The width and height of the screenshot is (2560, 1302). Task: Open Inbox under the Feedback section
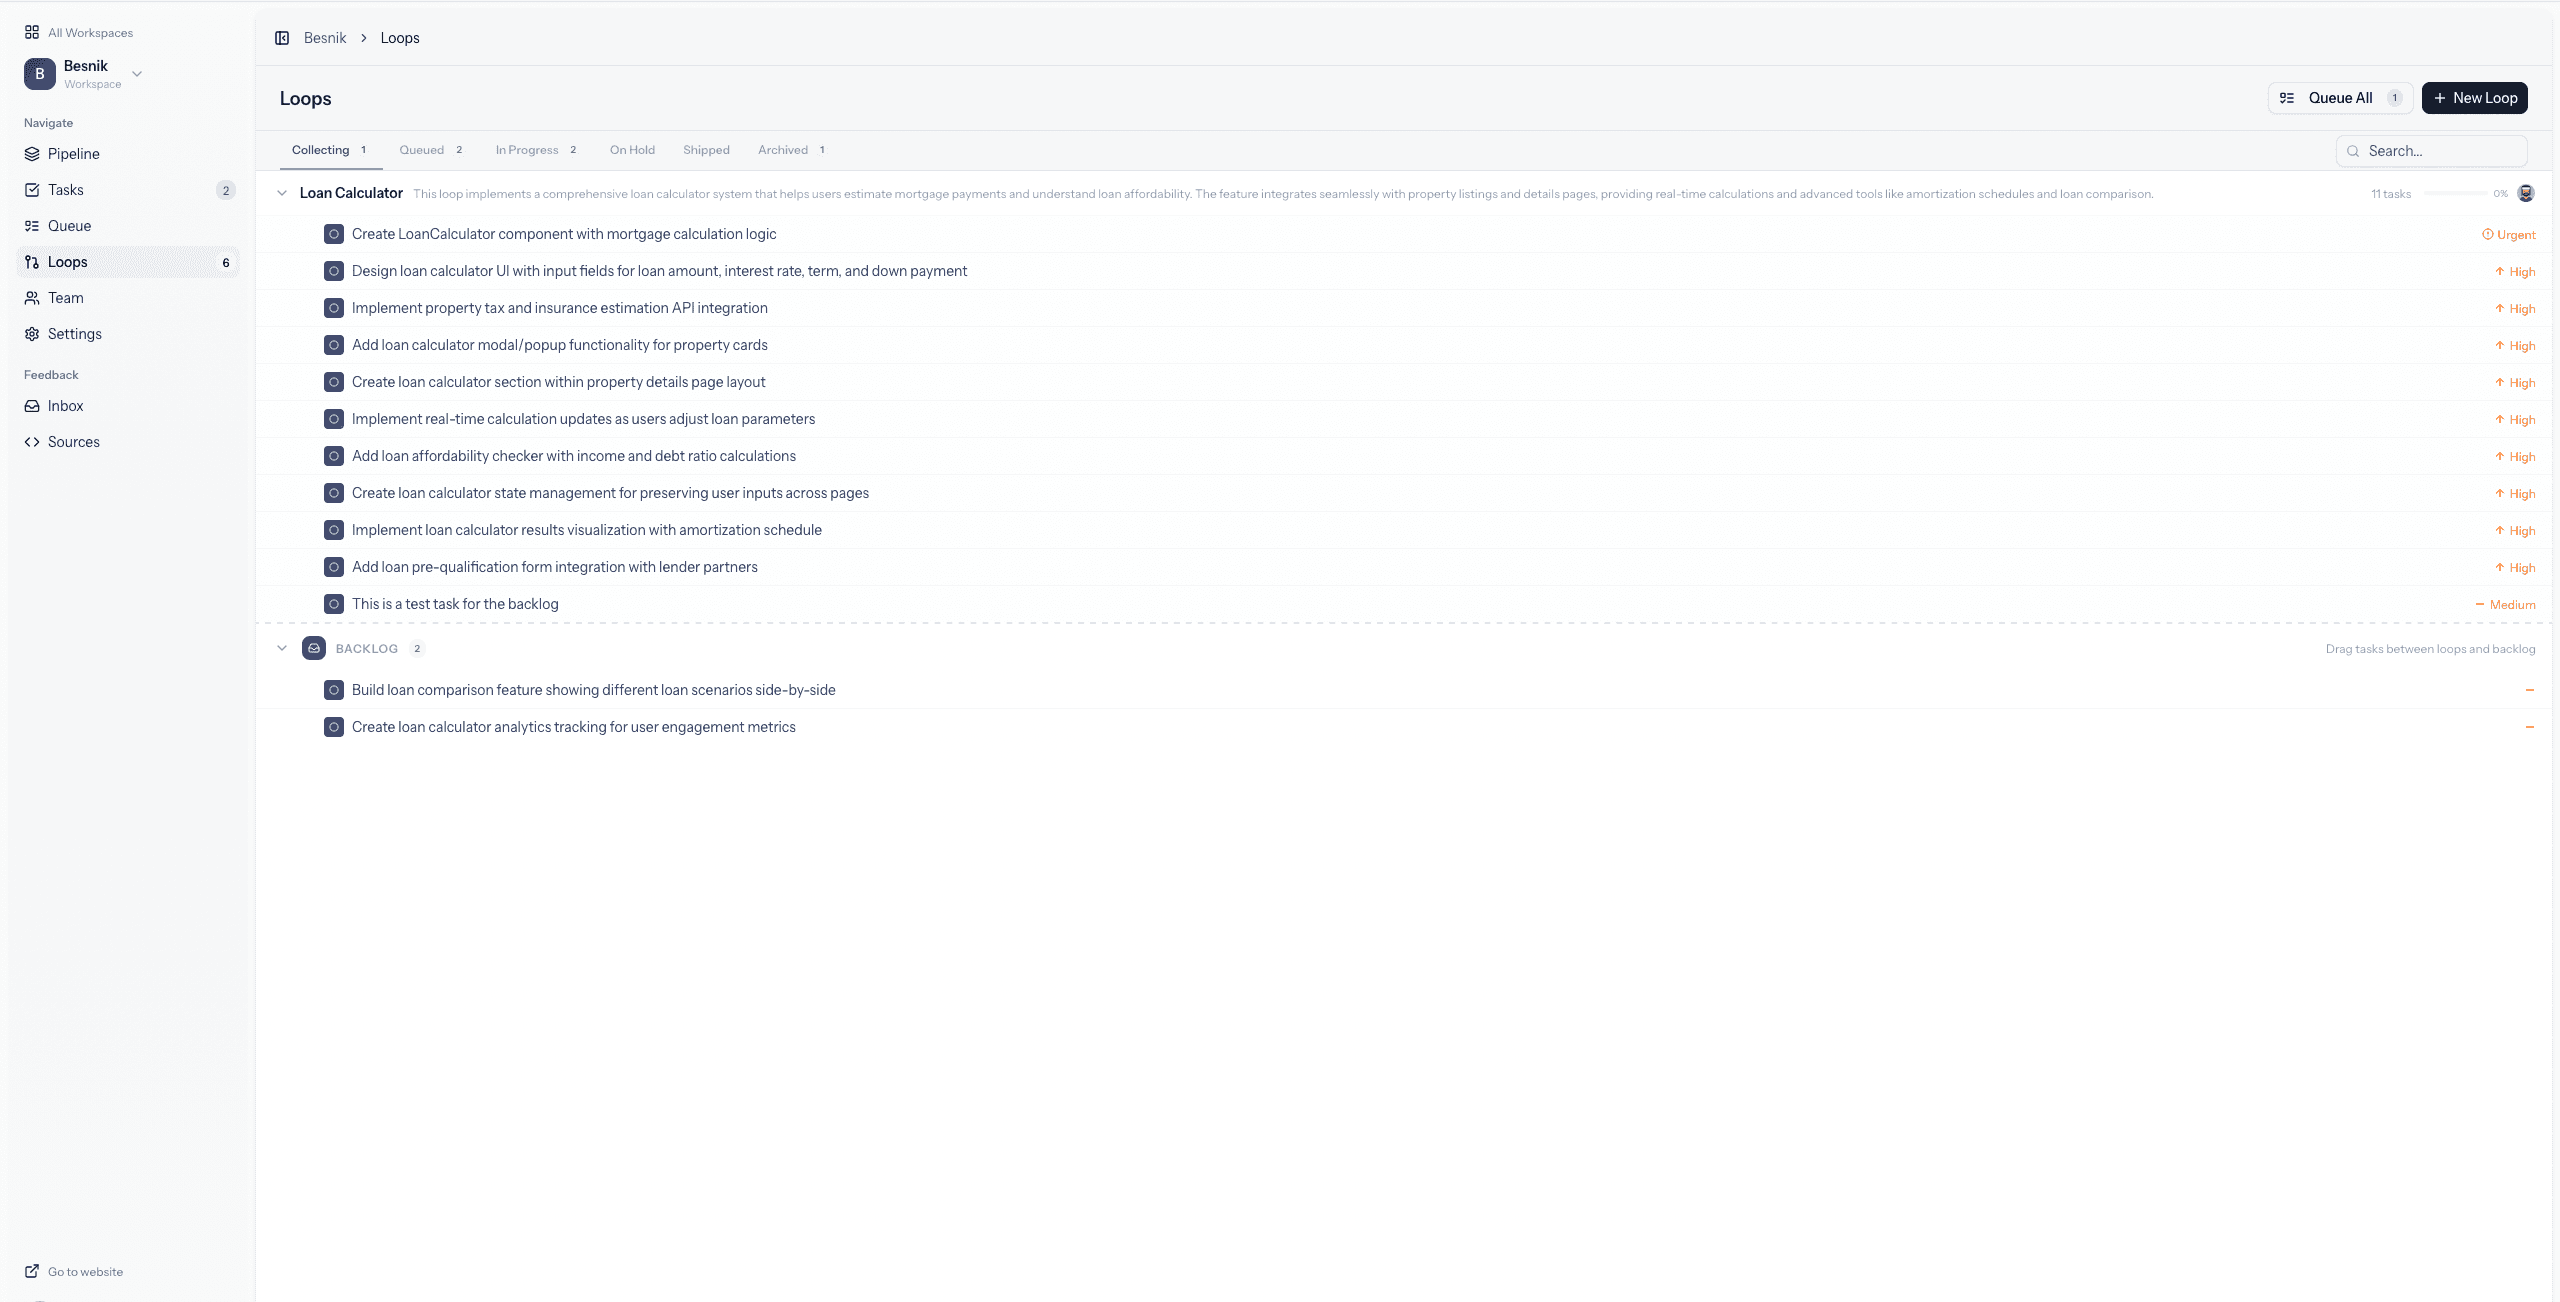click(x=31, y=406)
